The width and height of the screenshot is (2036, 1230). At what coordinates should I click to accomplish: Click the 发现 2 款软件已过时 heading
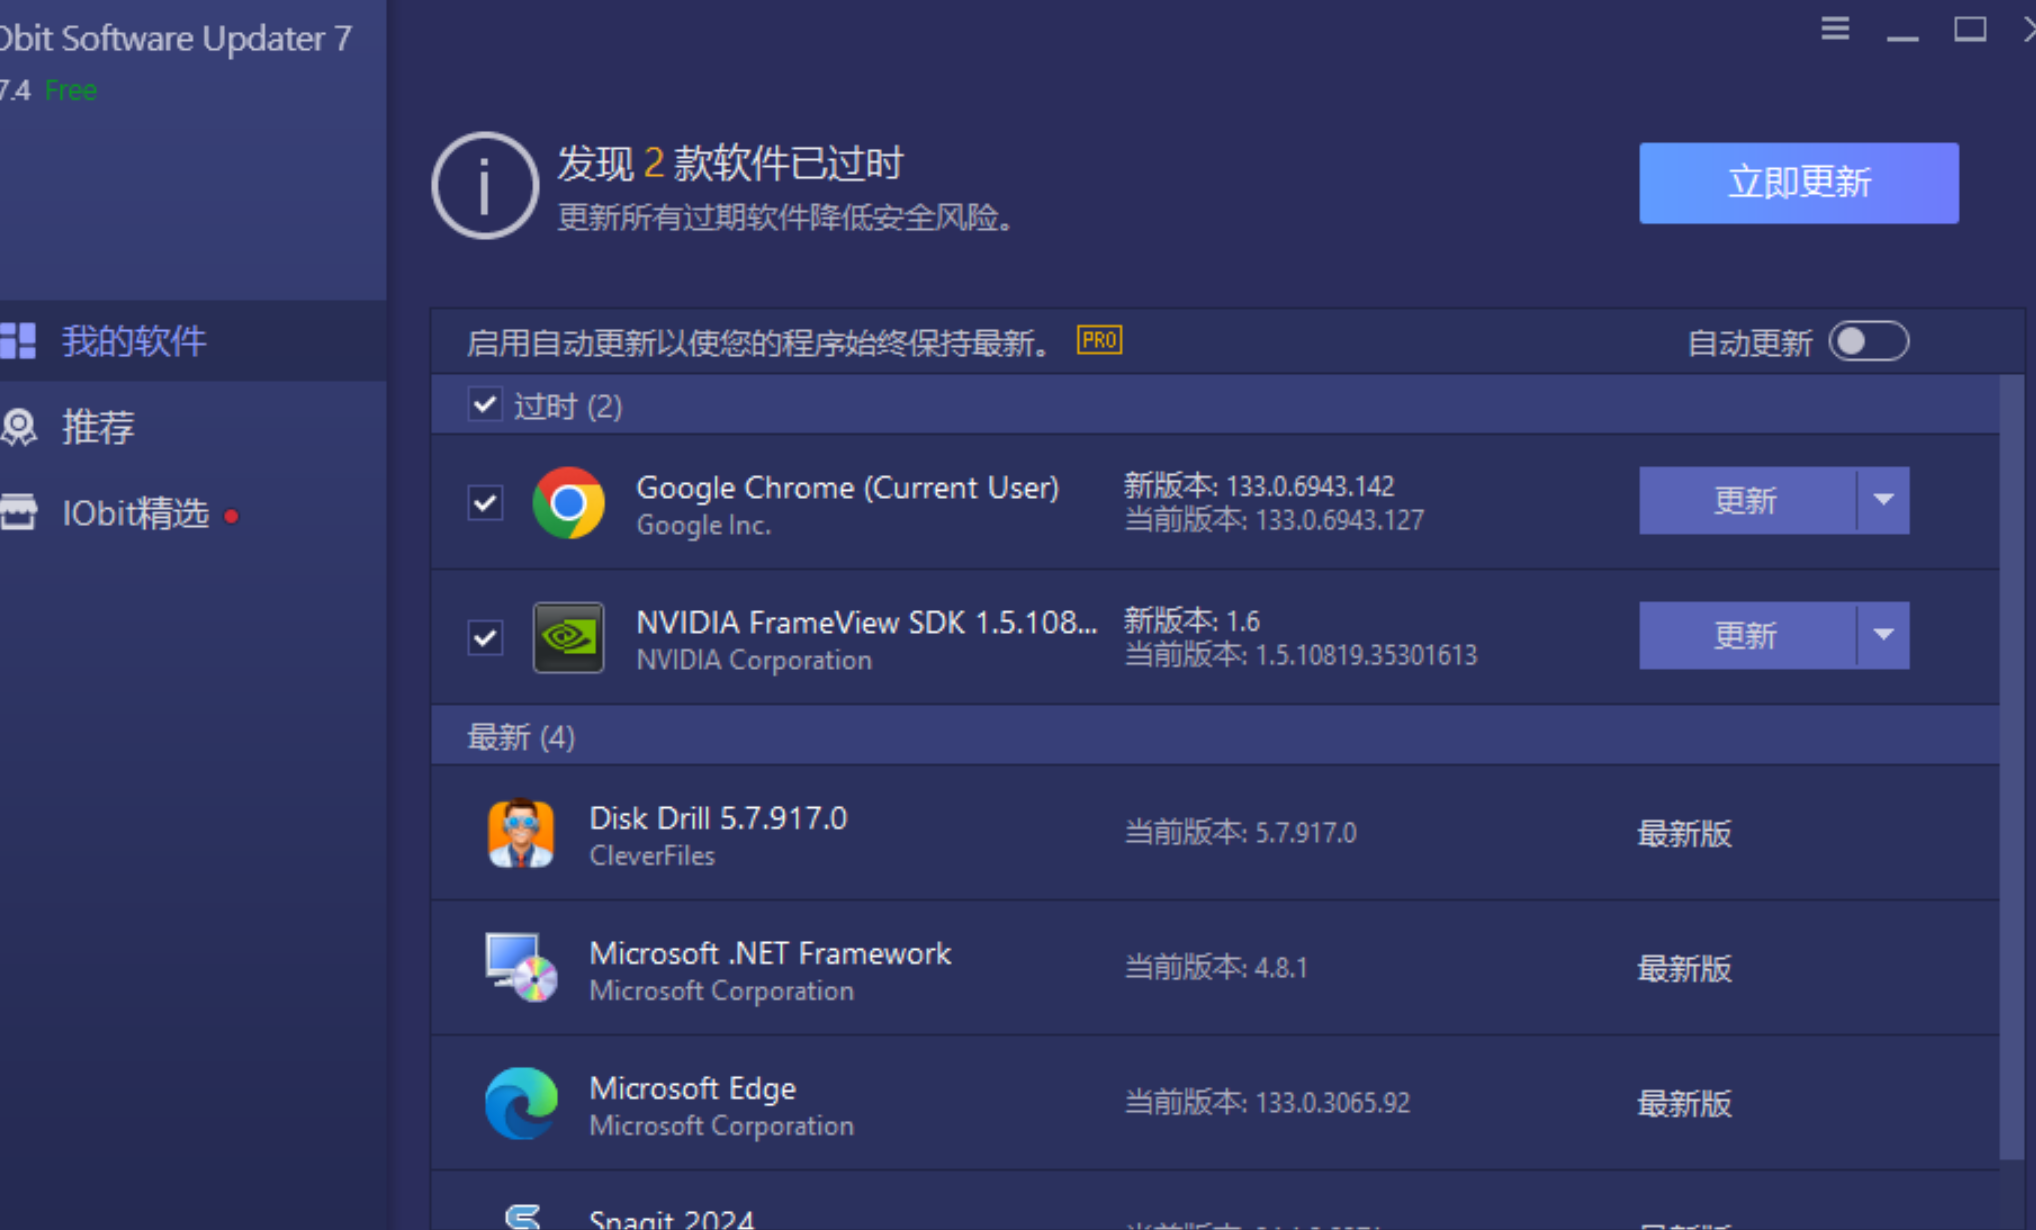(x=730, y=163)
